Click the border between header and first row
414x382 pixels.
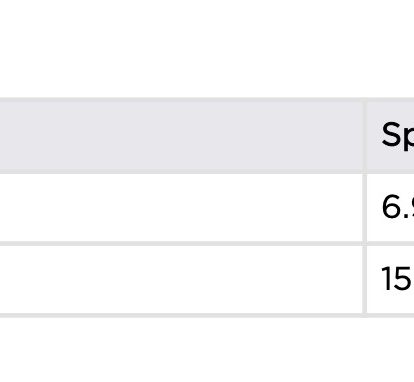point(207,172)
